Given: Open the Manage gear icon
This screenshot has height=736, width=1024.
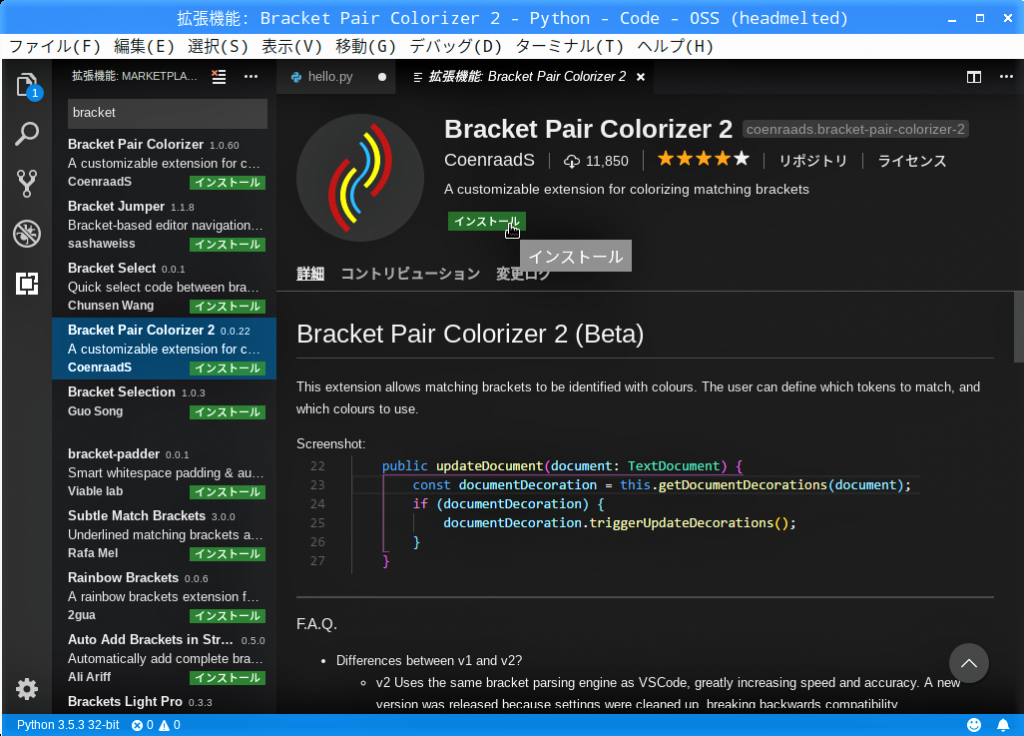Looking at the screenshot, I should (x=27, y=689).
